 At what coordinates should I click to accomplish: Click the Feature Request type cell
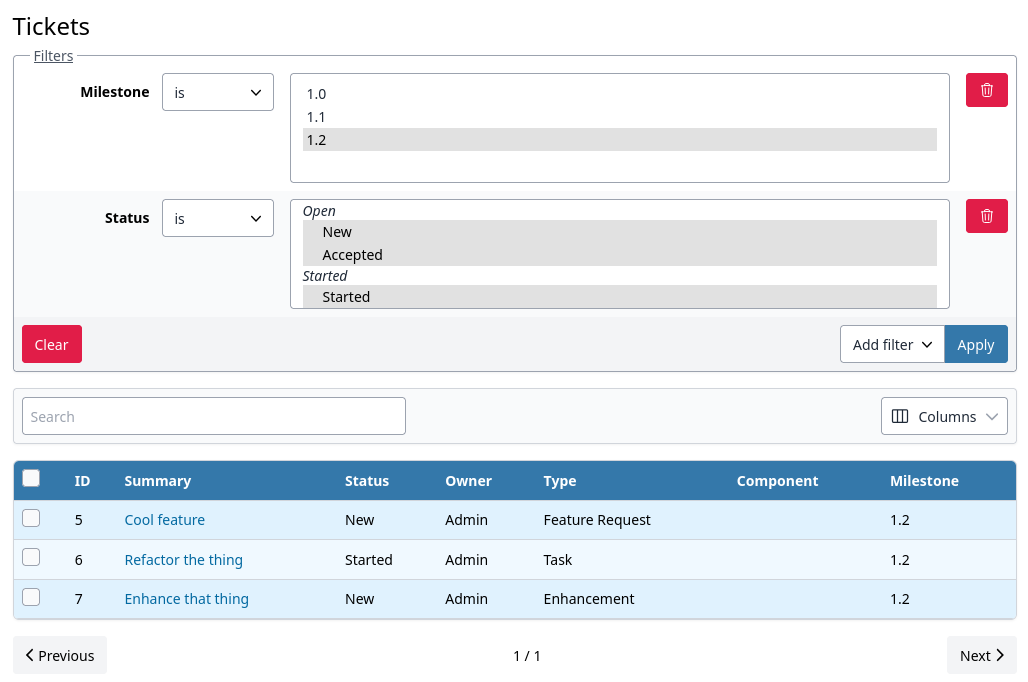click(x=597, y=519)
